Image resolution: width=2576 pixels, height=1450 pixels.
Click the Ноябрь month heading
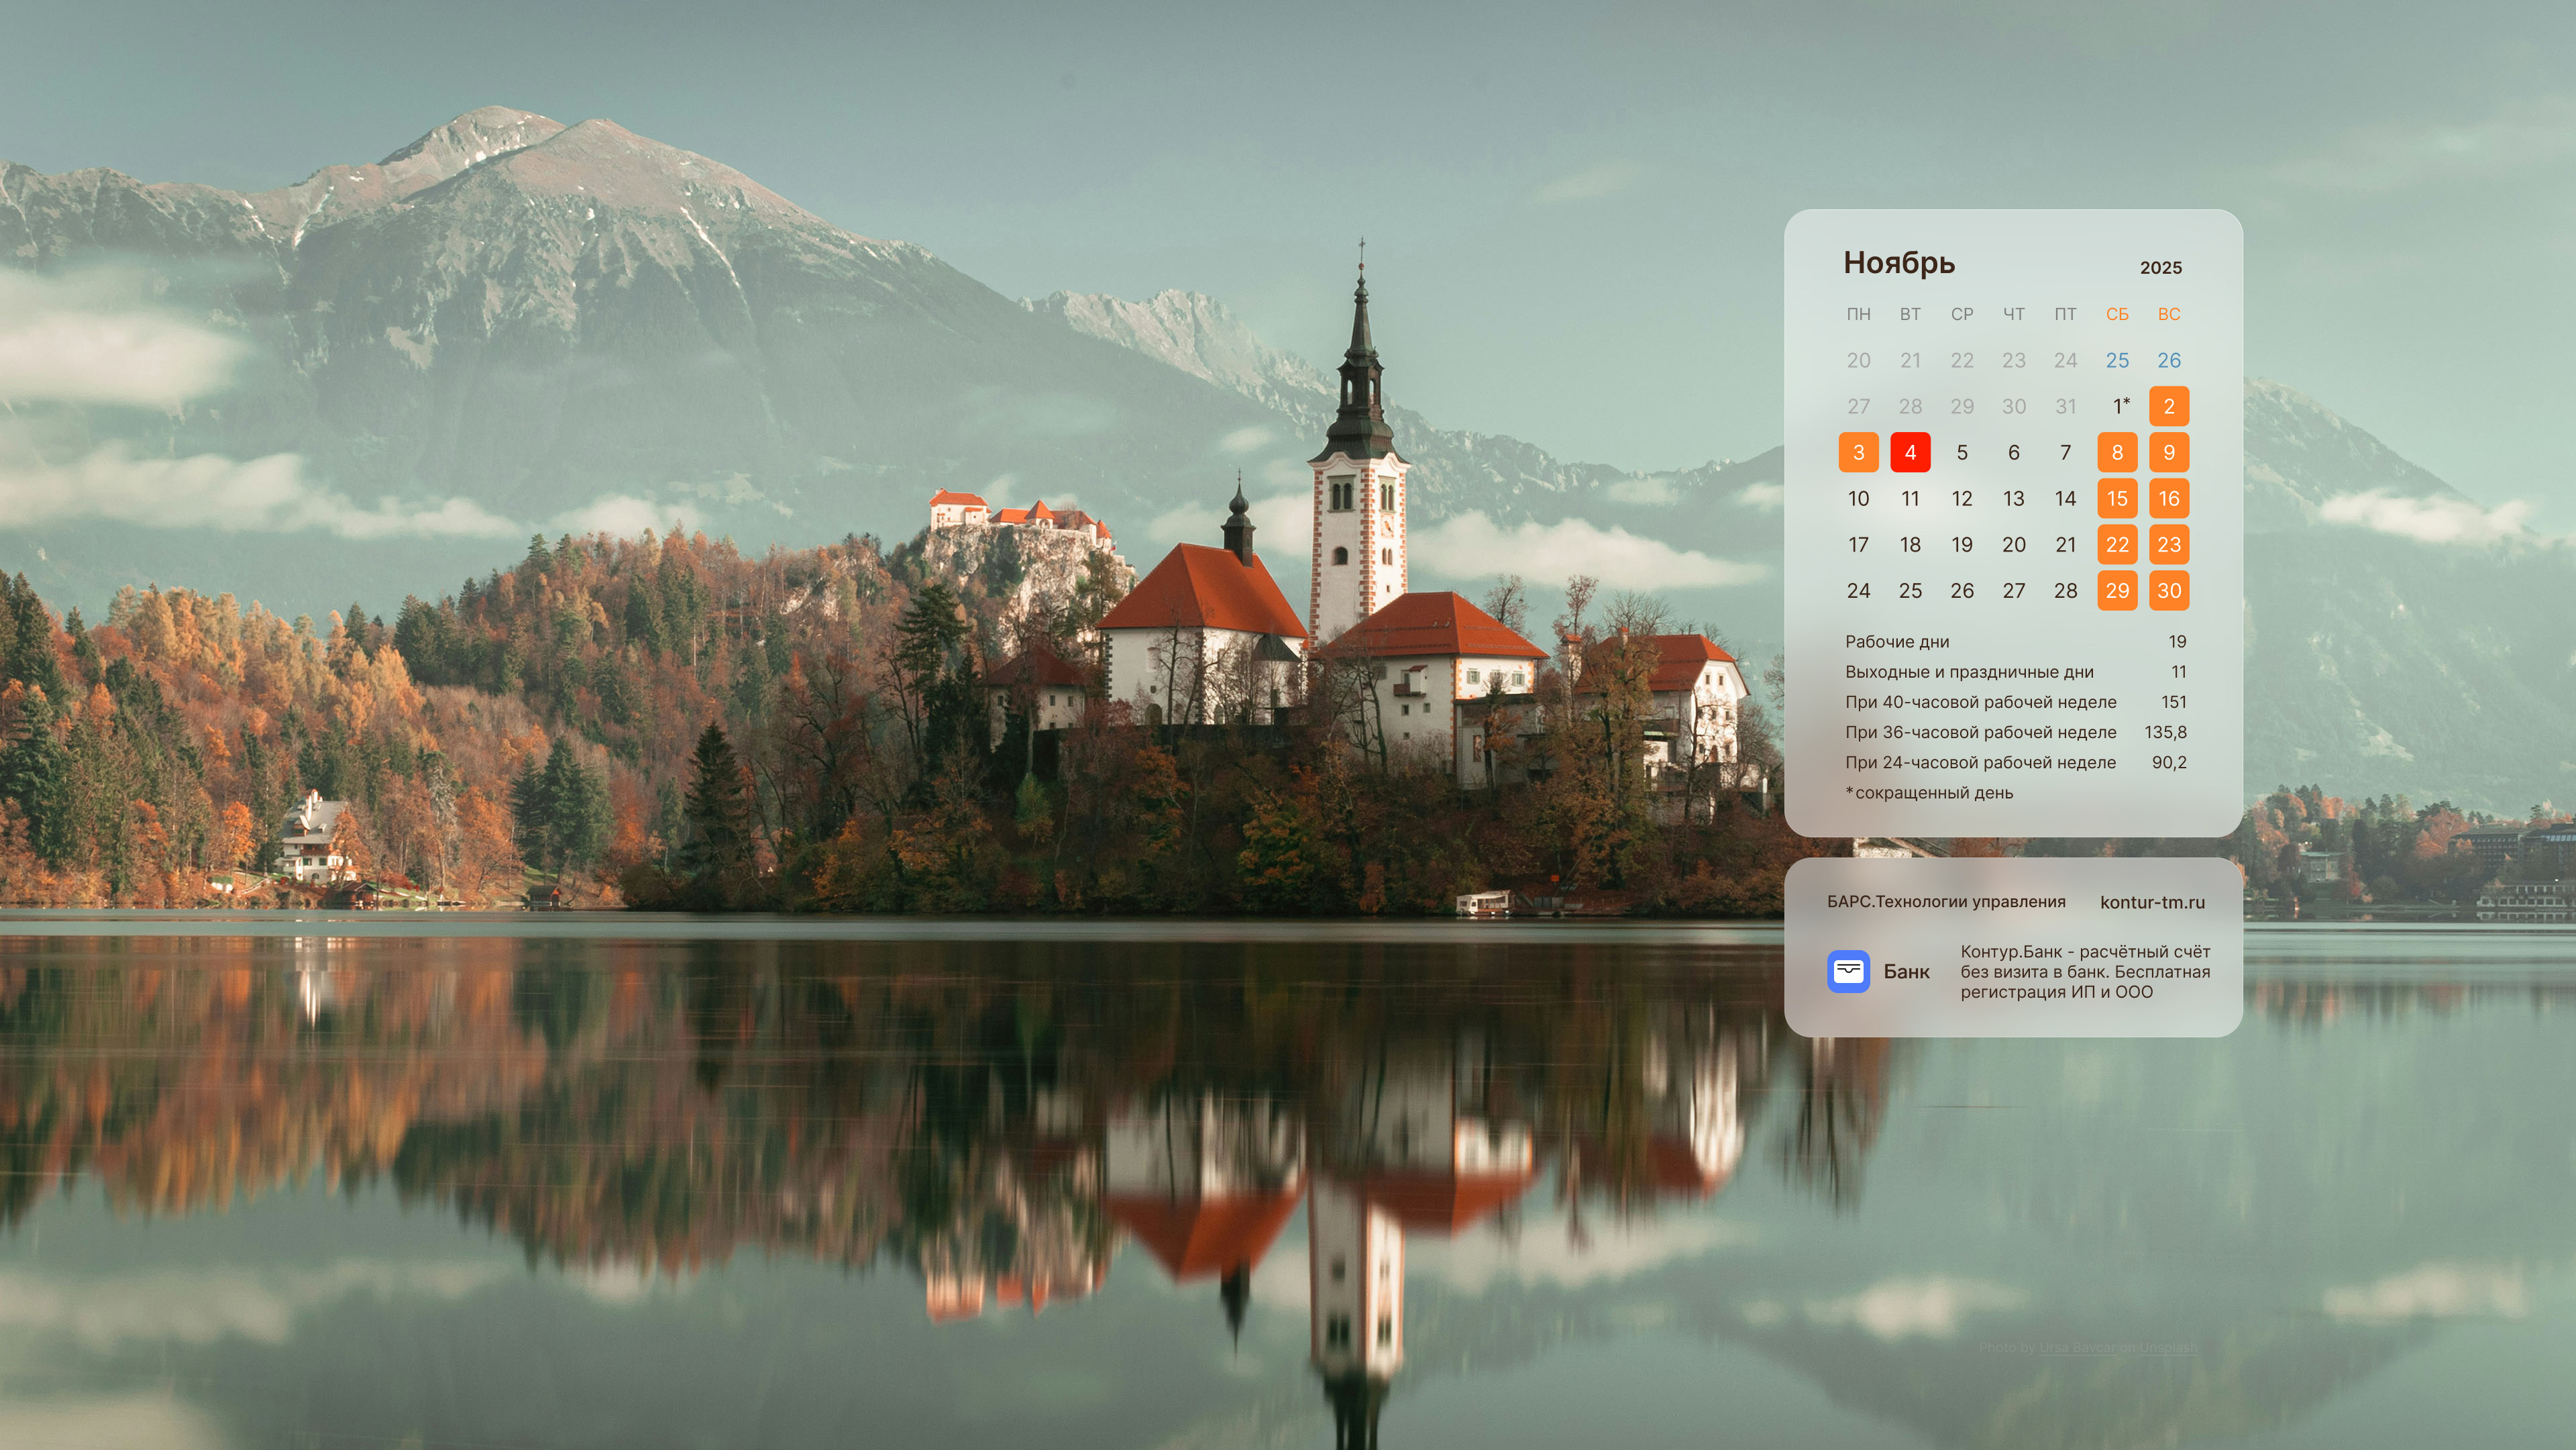[1898, 263]
